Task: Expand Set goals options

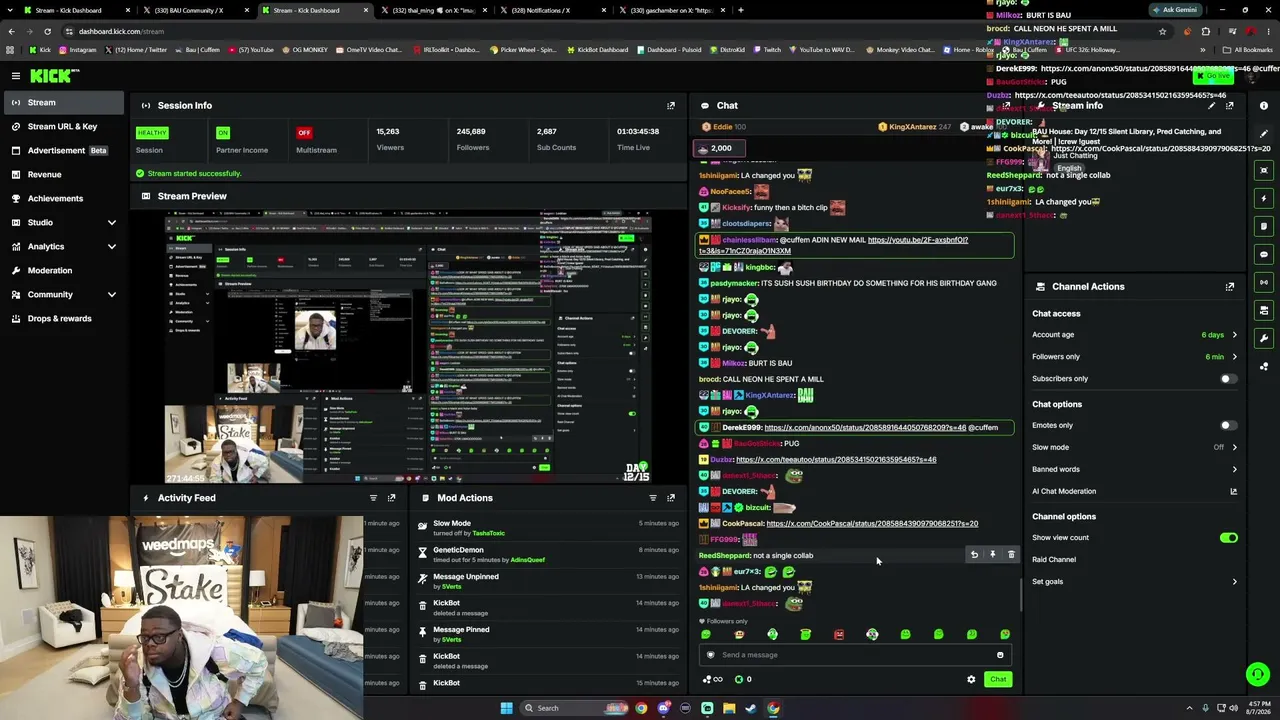Action: point(1234,581)
